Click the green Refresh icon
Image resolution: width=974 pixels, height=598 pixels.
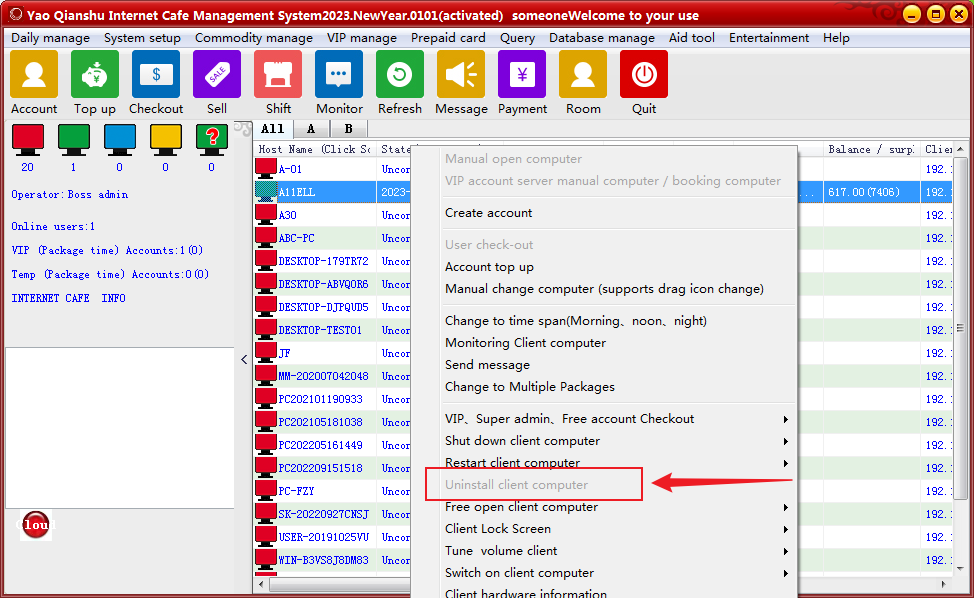point(400,75)
